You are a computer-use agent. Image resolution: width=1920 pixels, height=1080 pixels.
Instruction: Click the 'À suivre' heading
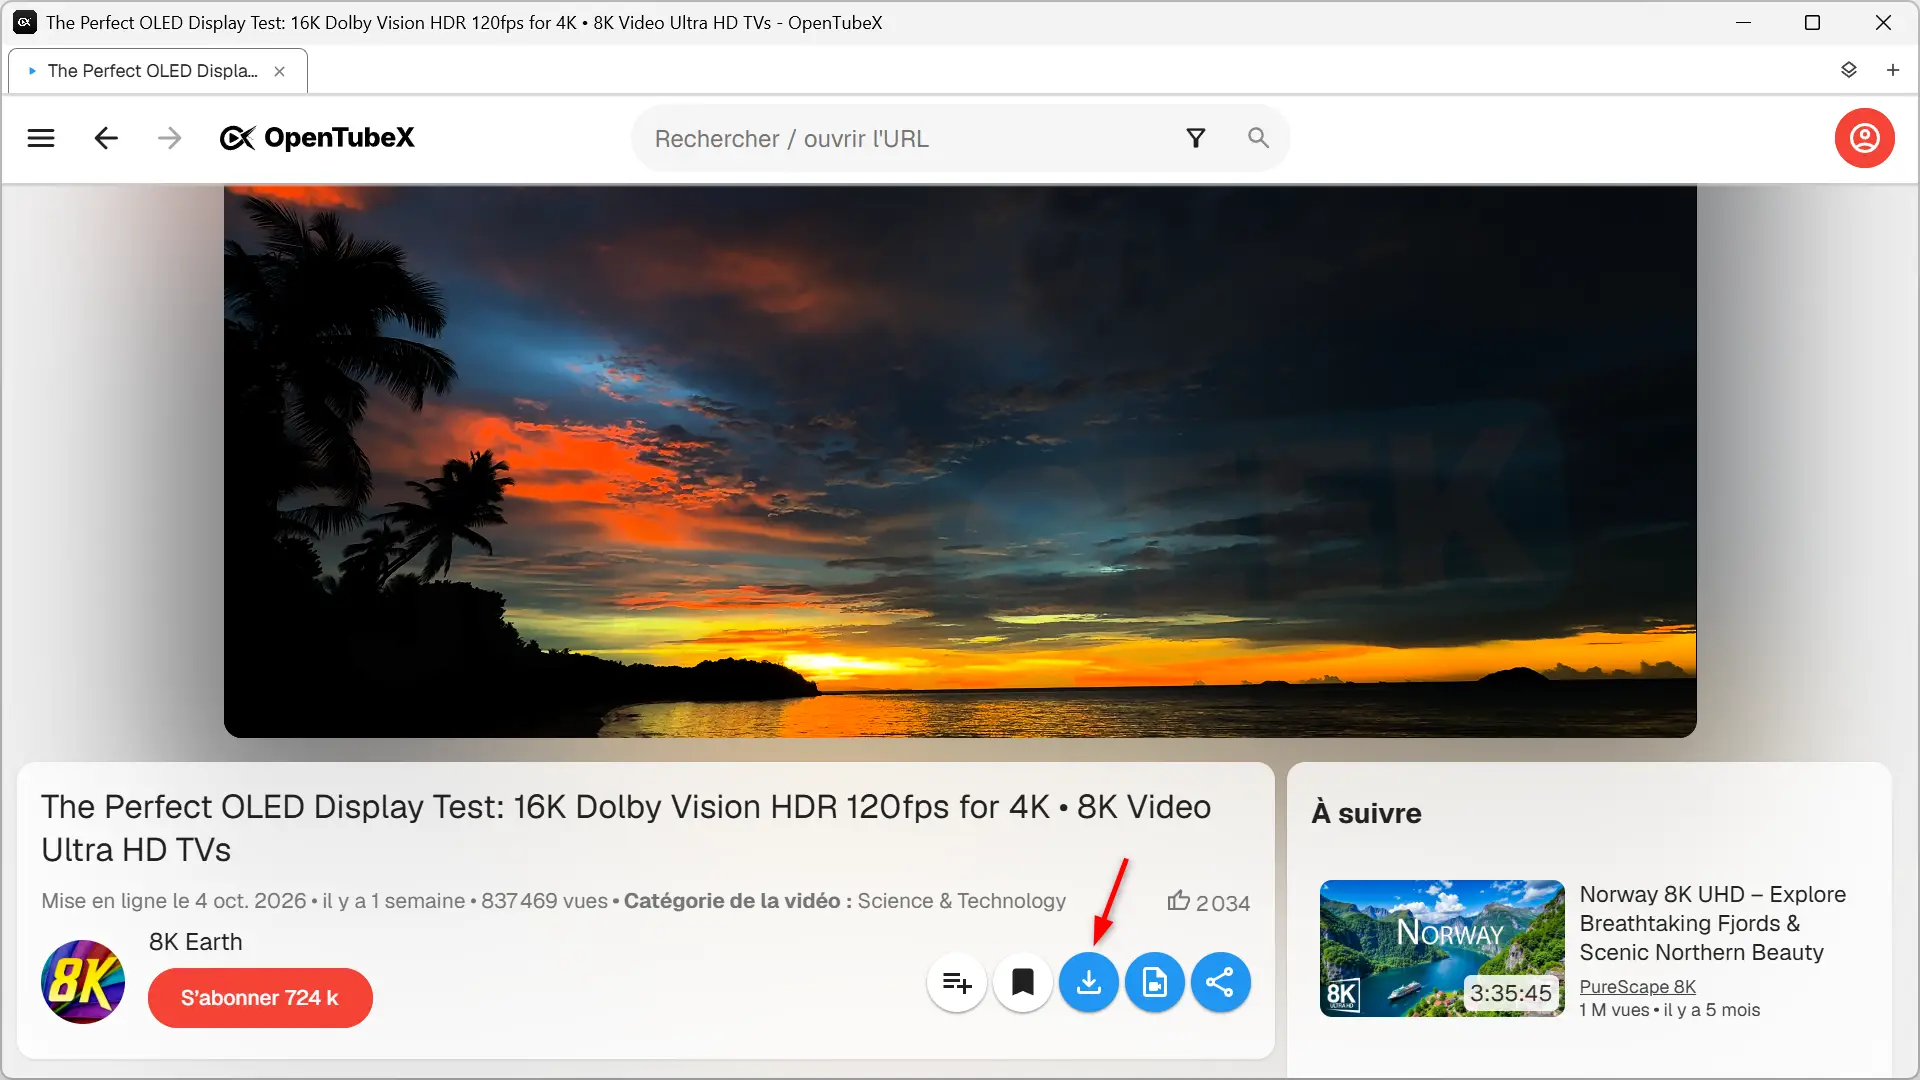pyautogui.click(x=1366, y=813)
